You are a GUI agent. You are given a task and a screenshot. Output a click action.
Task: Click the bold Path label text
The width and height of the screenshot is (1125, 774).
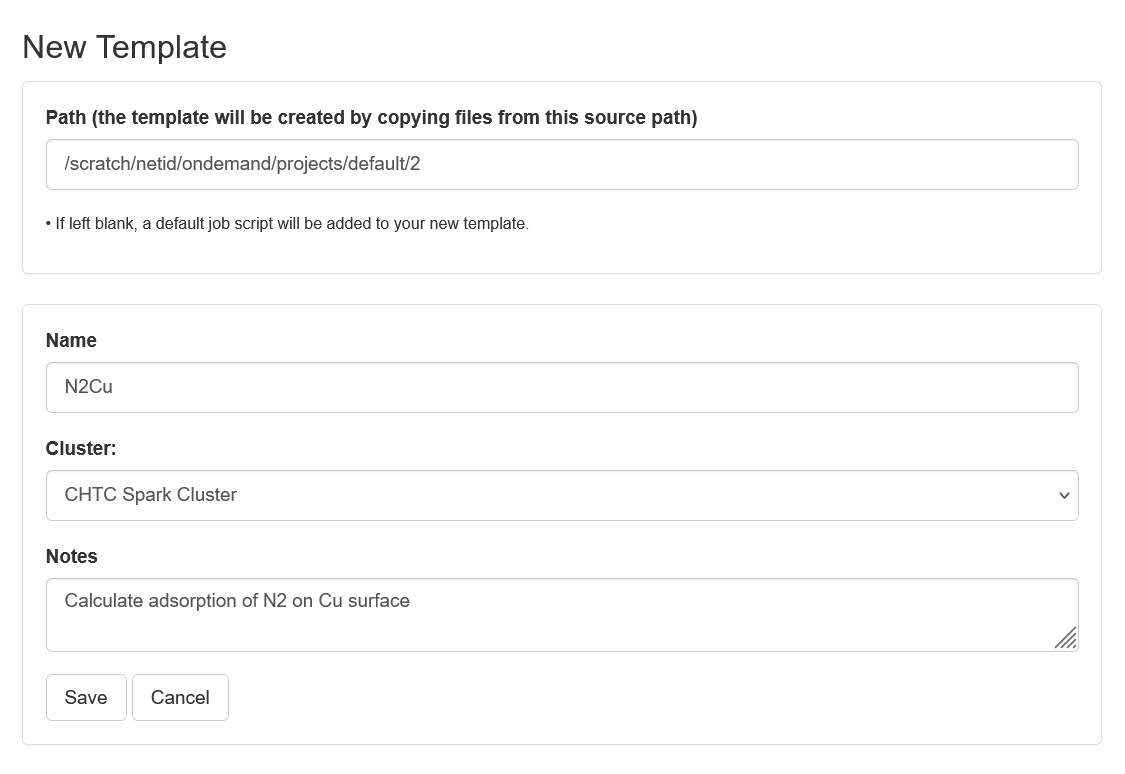371,118
